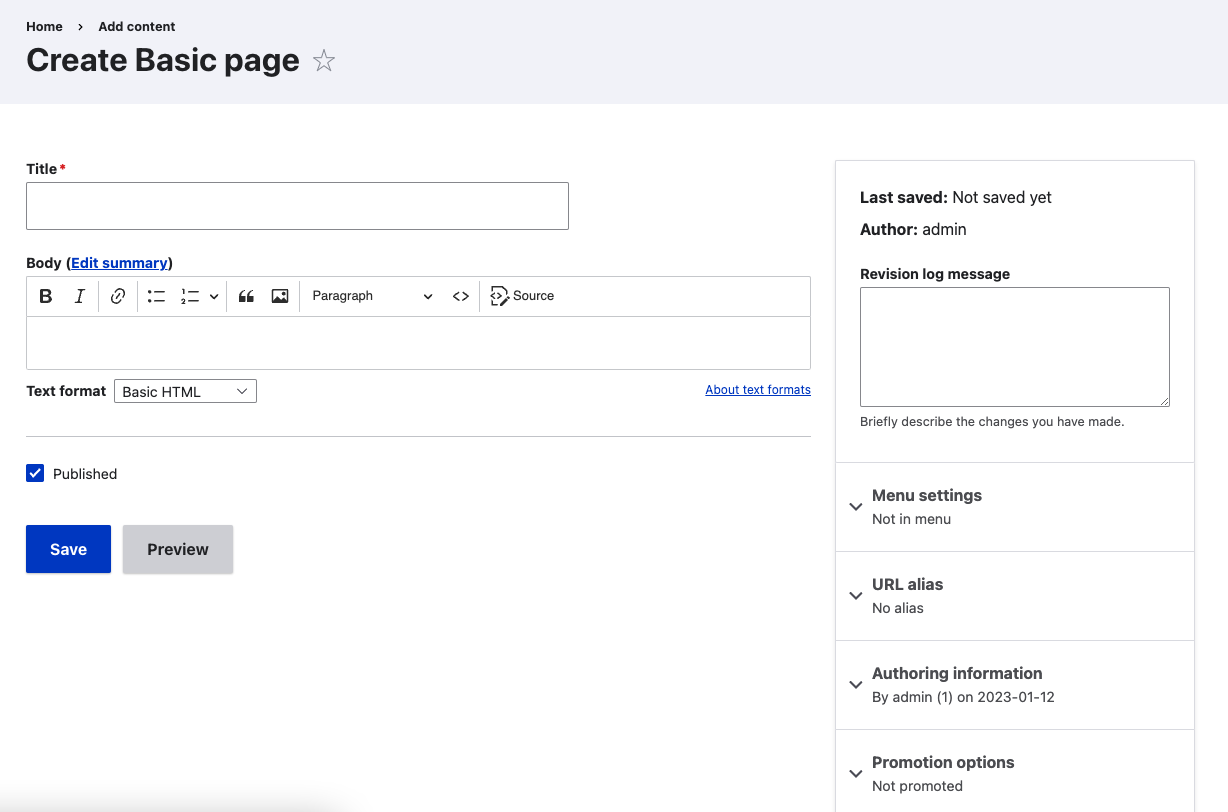
Task: Toggle bold formatting in Body editor
Action: [46, 296]
